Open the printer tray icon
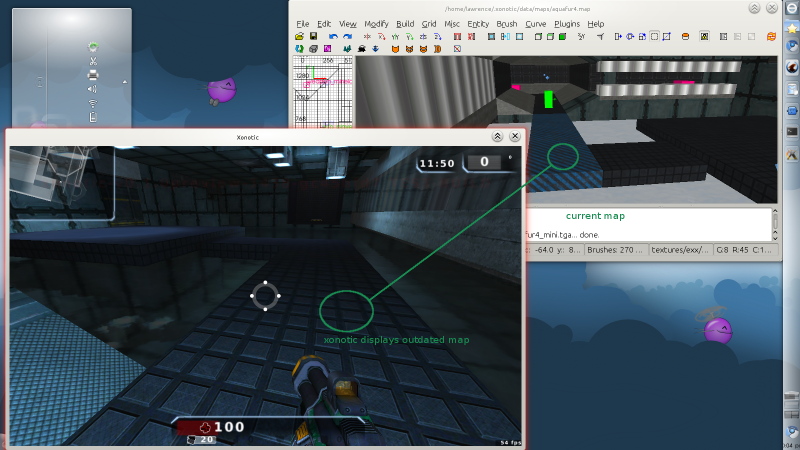 click(x=92, y=75)
